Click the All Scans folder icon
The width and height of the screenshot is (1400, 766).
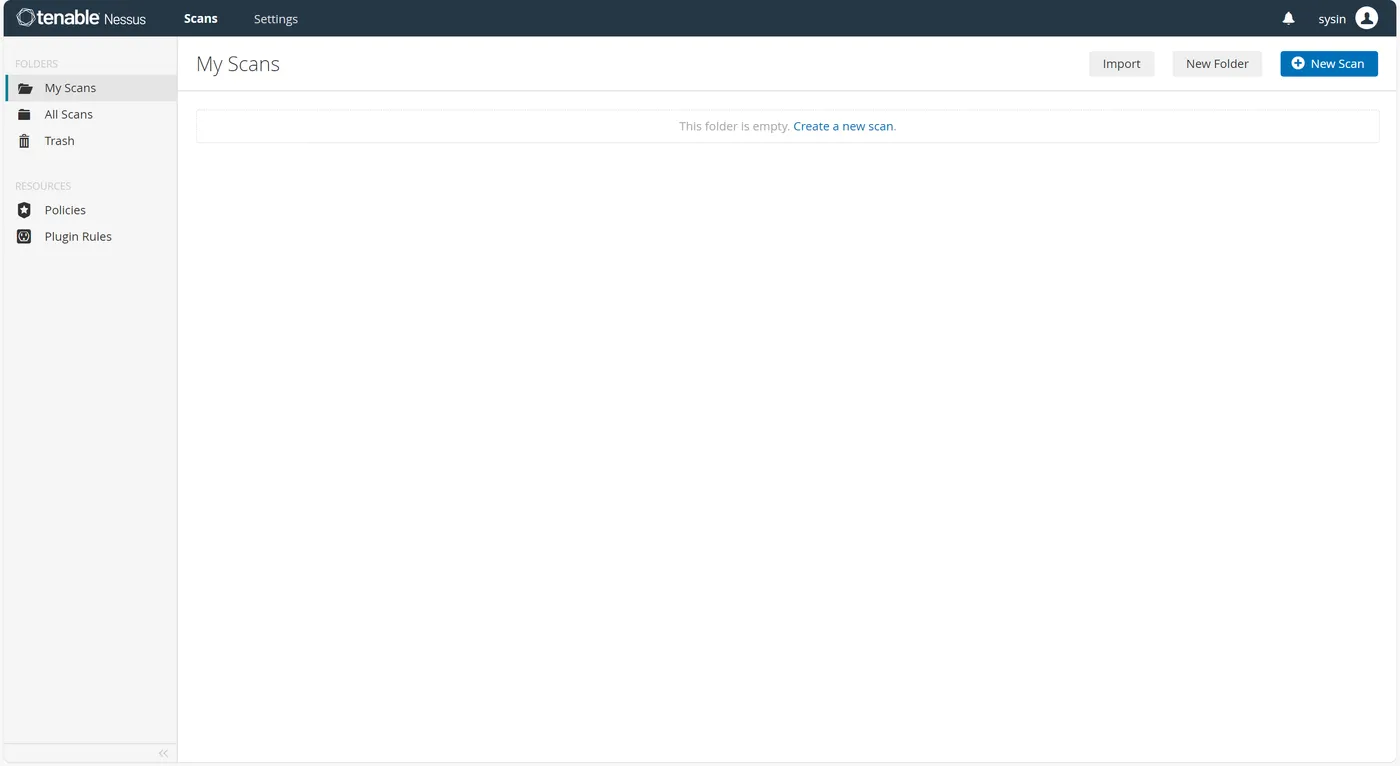click(24, 114)
